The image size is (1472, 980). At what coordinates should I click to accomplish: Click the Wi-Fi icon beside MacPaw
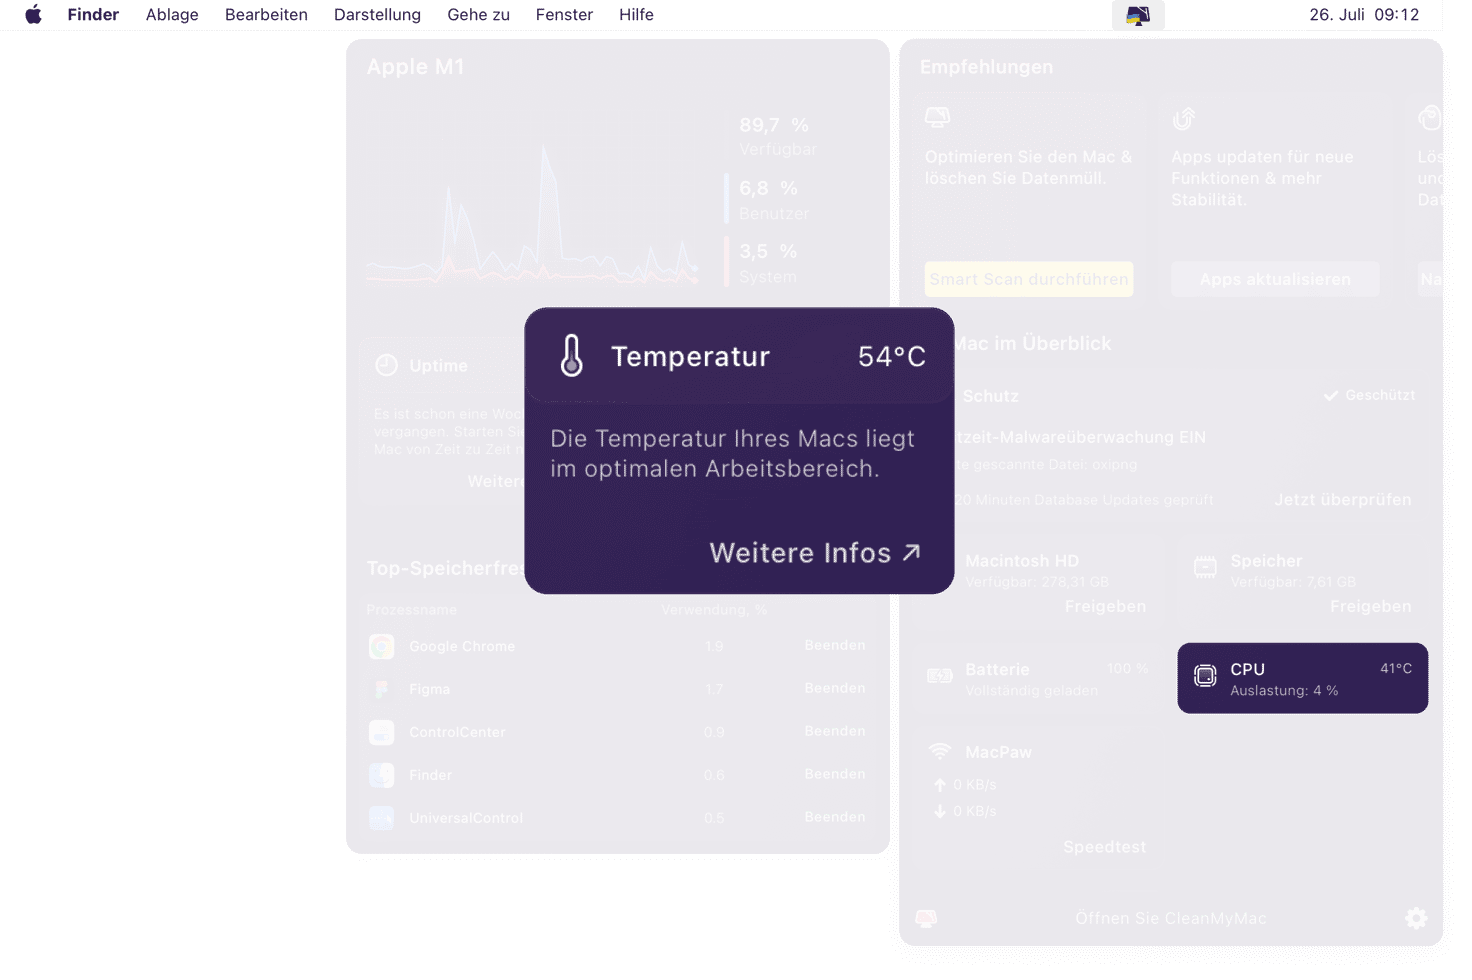[940, 751]
